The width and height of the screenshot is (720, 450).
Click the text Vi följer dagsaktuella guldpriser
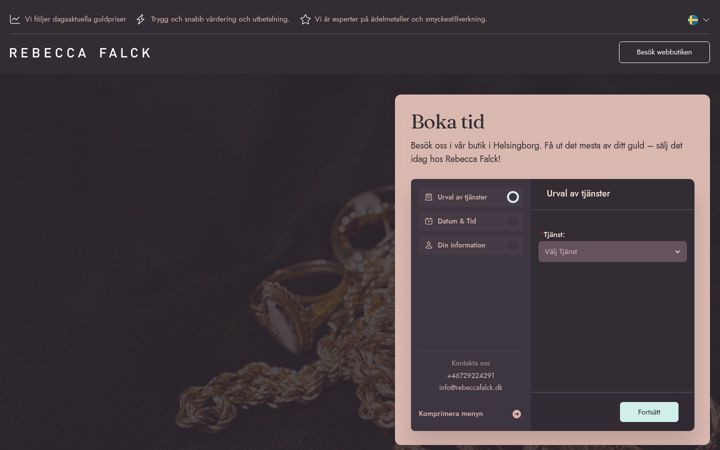(x=75, y=19)
